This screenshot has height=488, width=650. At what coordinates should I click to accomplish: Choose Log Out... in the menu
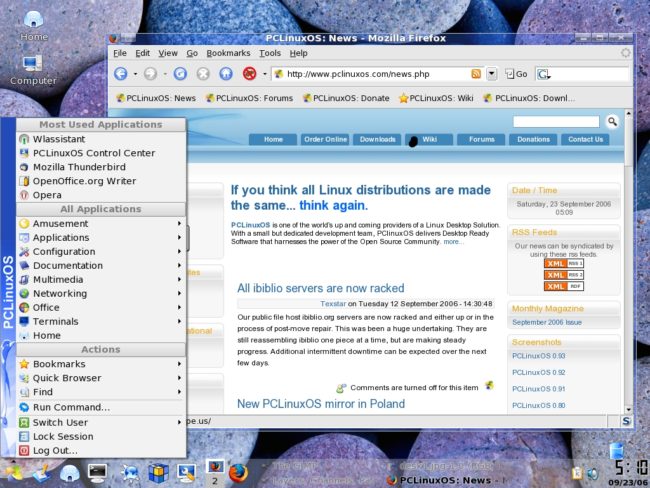click(x=101, y=451)
